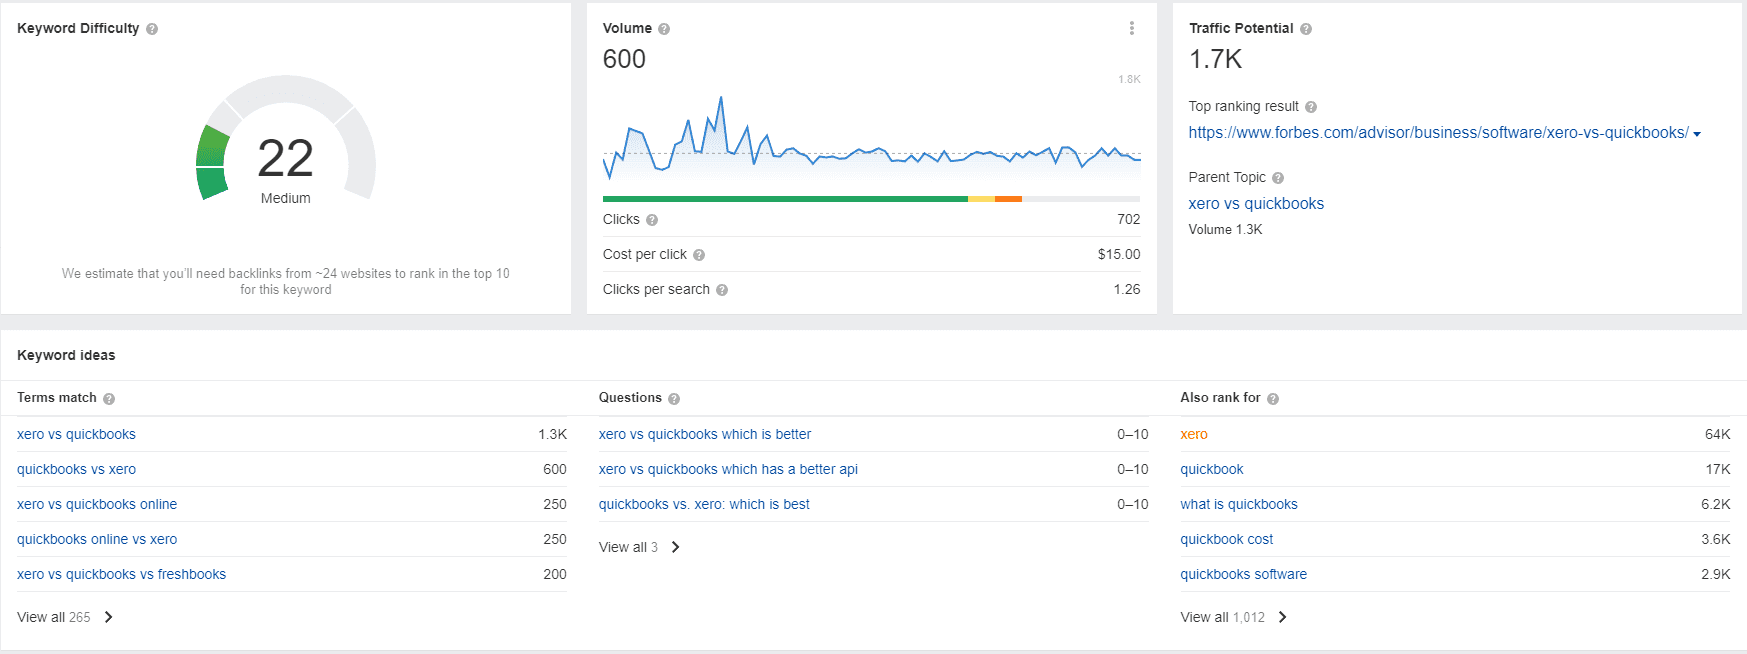Click the Top ranking result help icon
Screen dimensions: 1747x654
[x=1311, y=107]
